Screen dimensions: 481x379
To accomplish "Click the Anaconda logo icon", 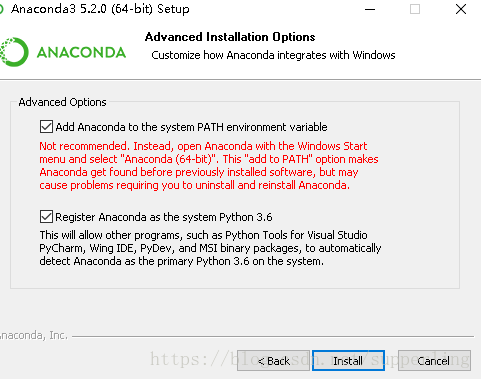I will click(x=14, y=52).
